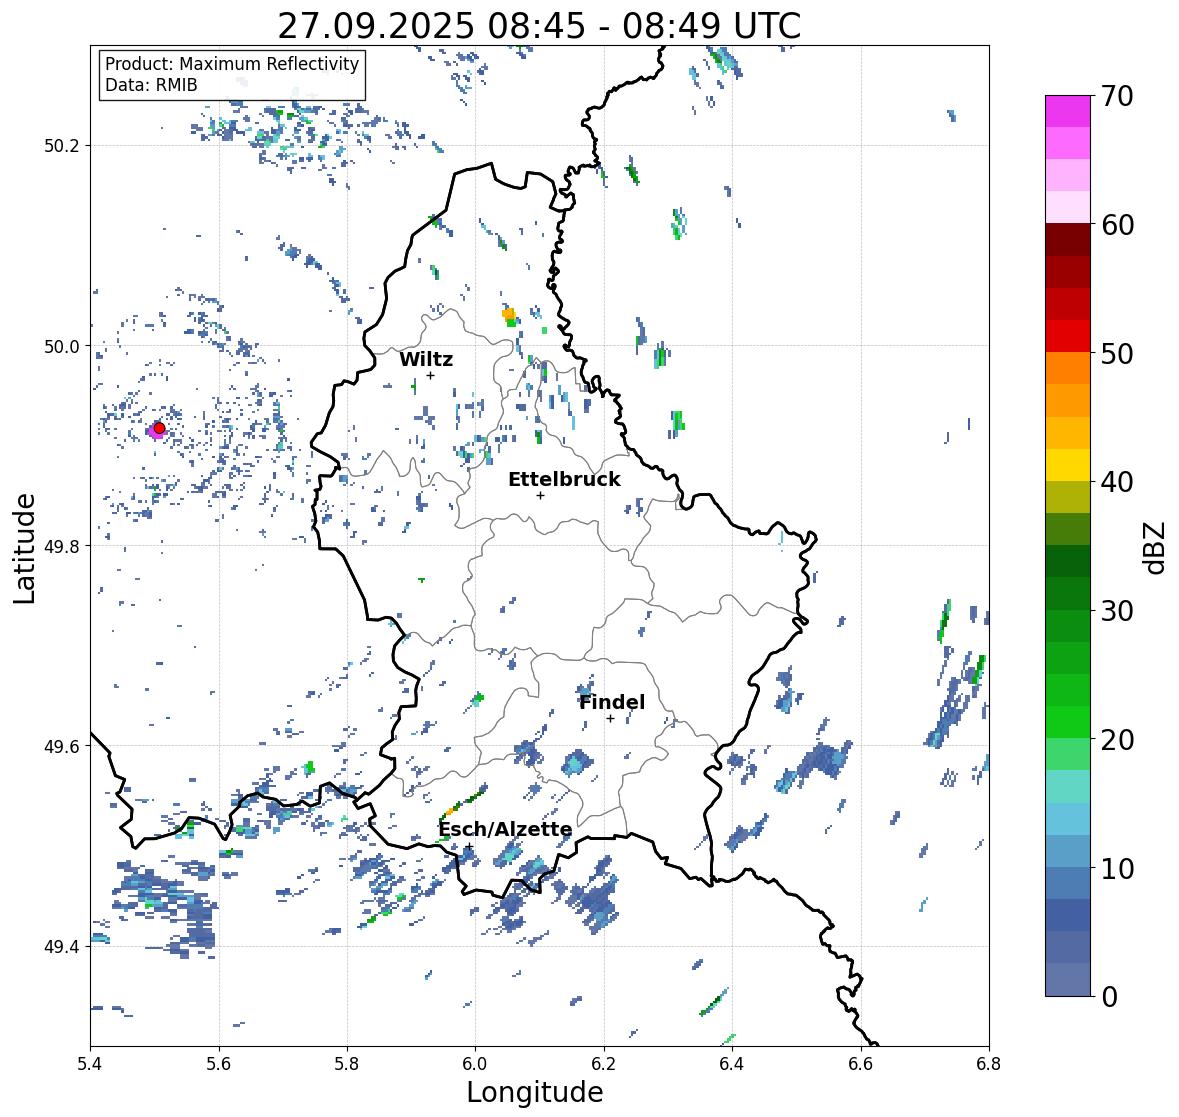Click the 'Data: RMIB' text
This screenshot has width=1179, height=1117.
pos(151,85)
